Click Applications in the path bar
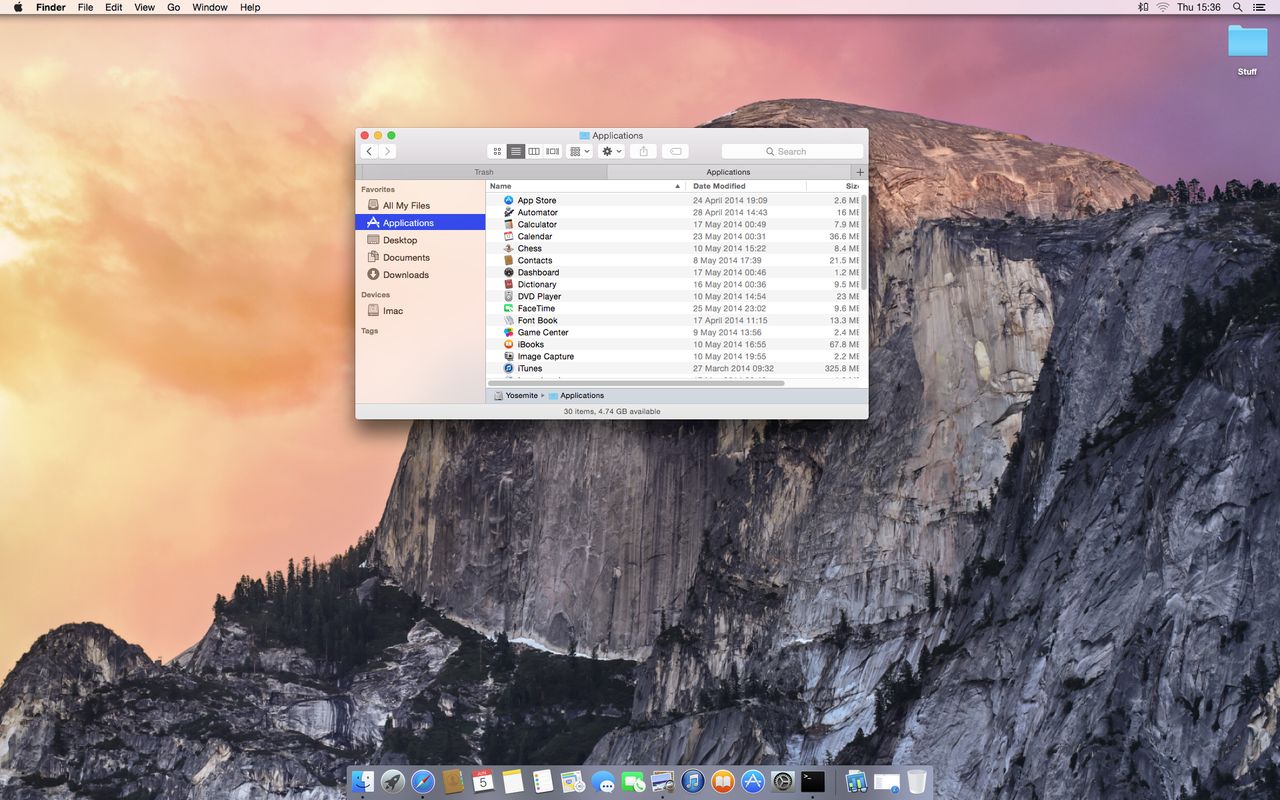Viewport: 1280px width, 800px height. point(576,396)
